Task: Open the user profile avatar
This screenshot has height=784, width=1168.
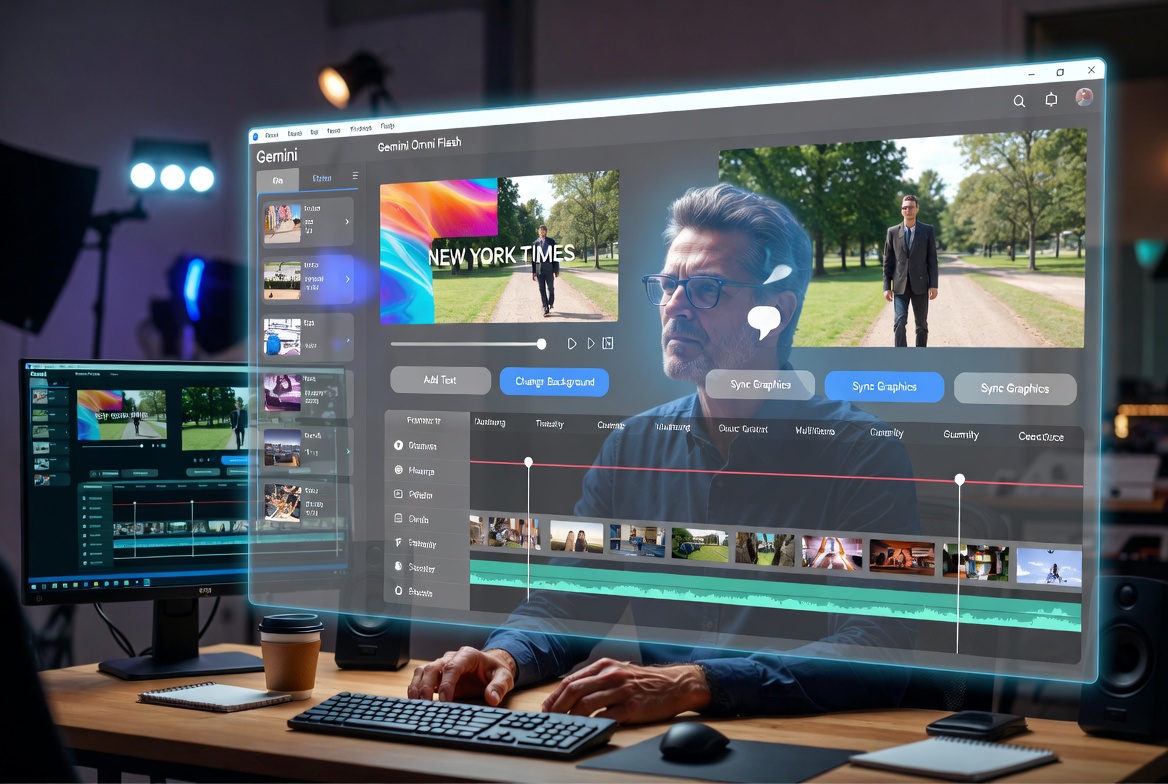Action: tap(1084, 96)
